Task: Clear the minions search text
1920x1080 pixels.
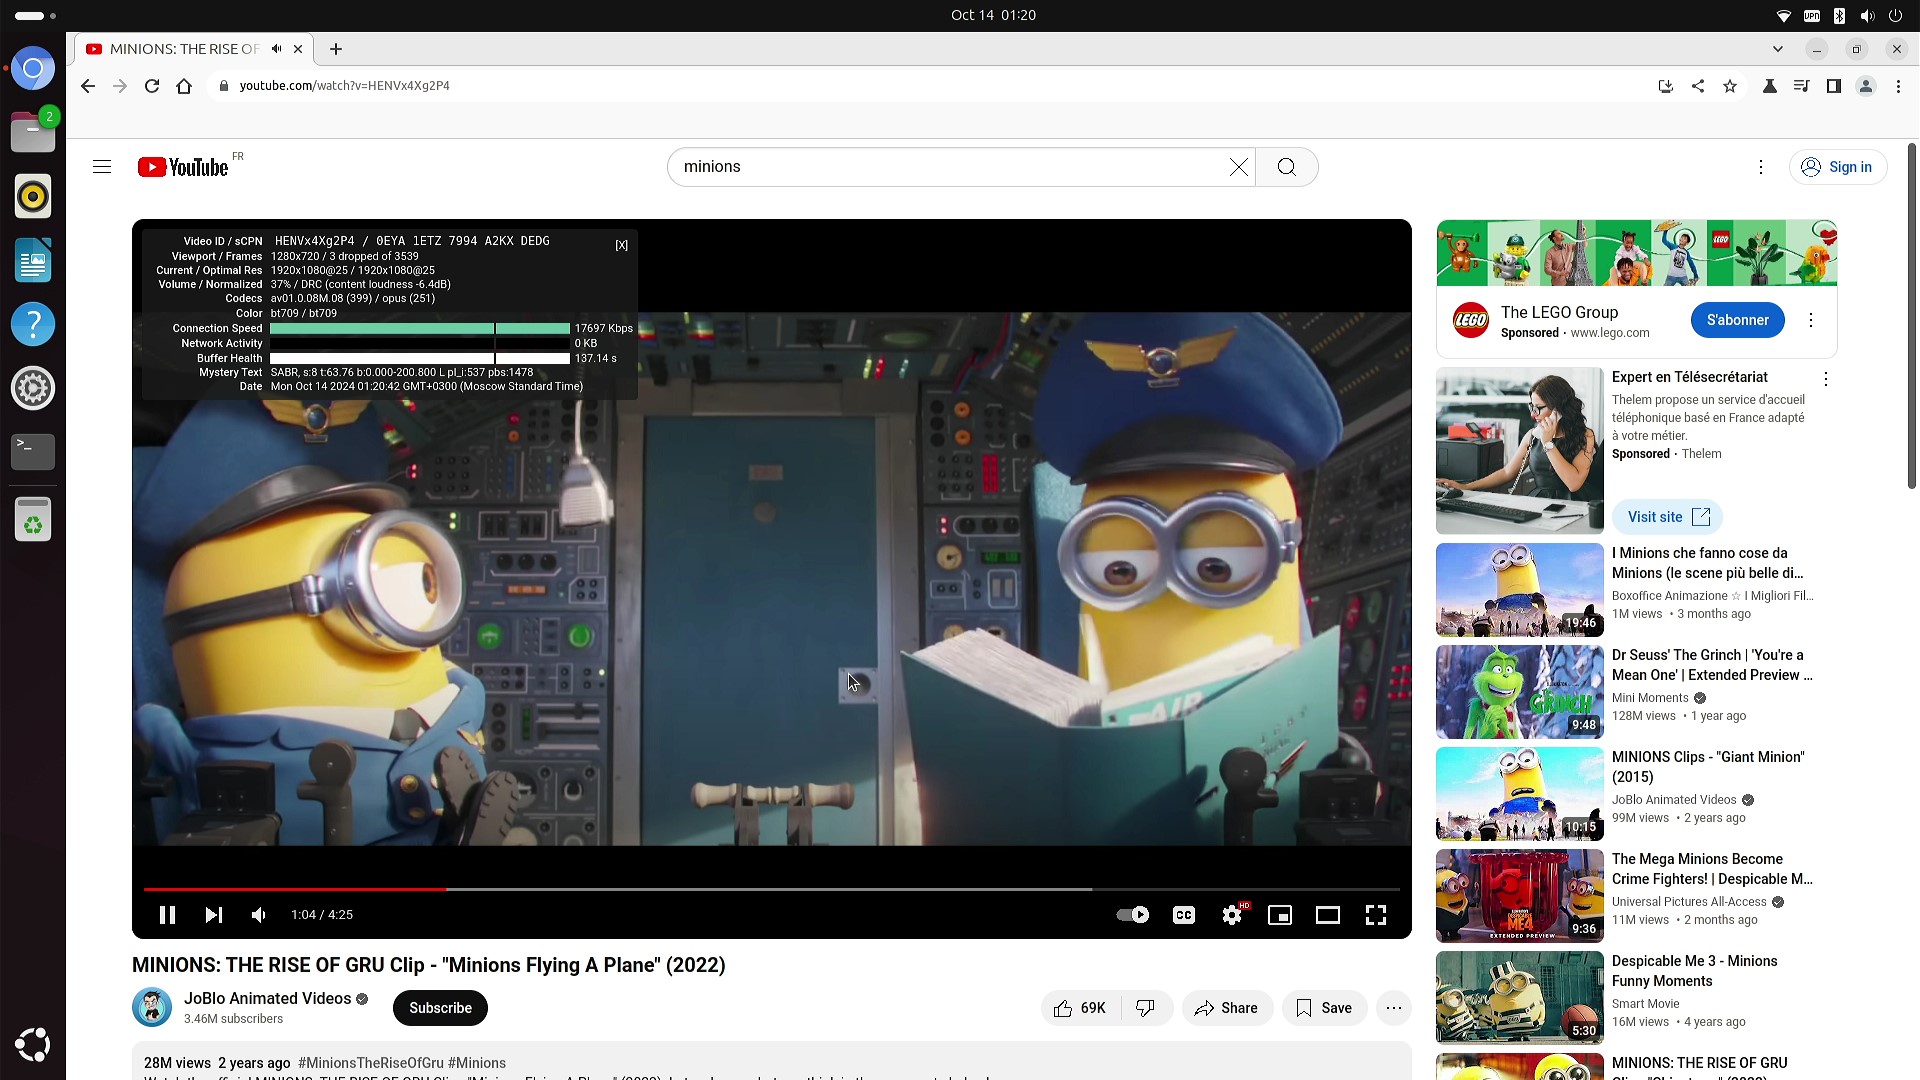Action: pyautogui.click(x=1238, y=167)
